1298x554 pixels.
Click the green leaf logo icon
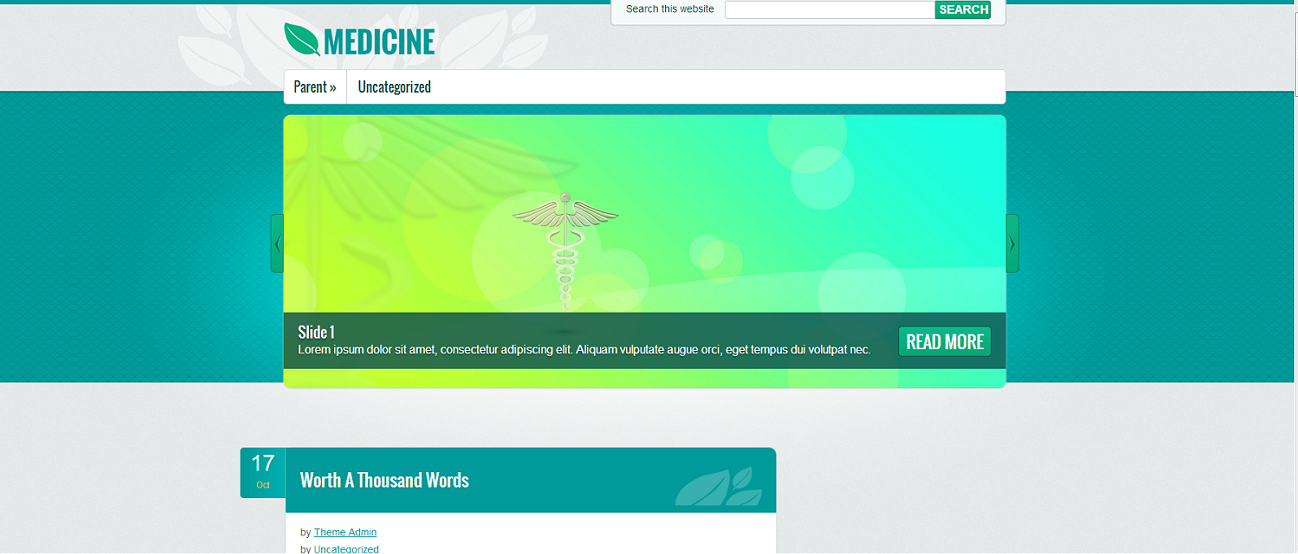(x=302, y=40)
